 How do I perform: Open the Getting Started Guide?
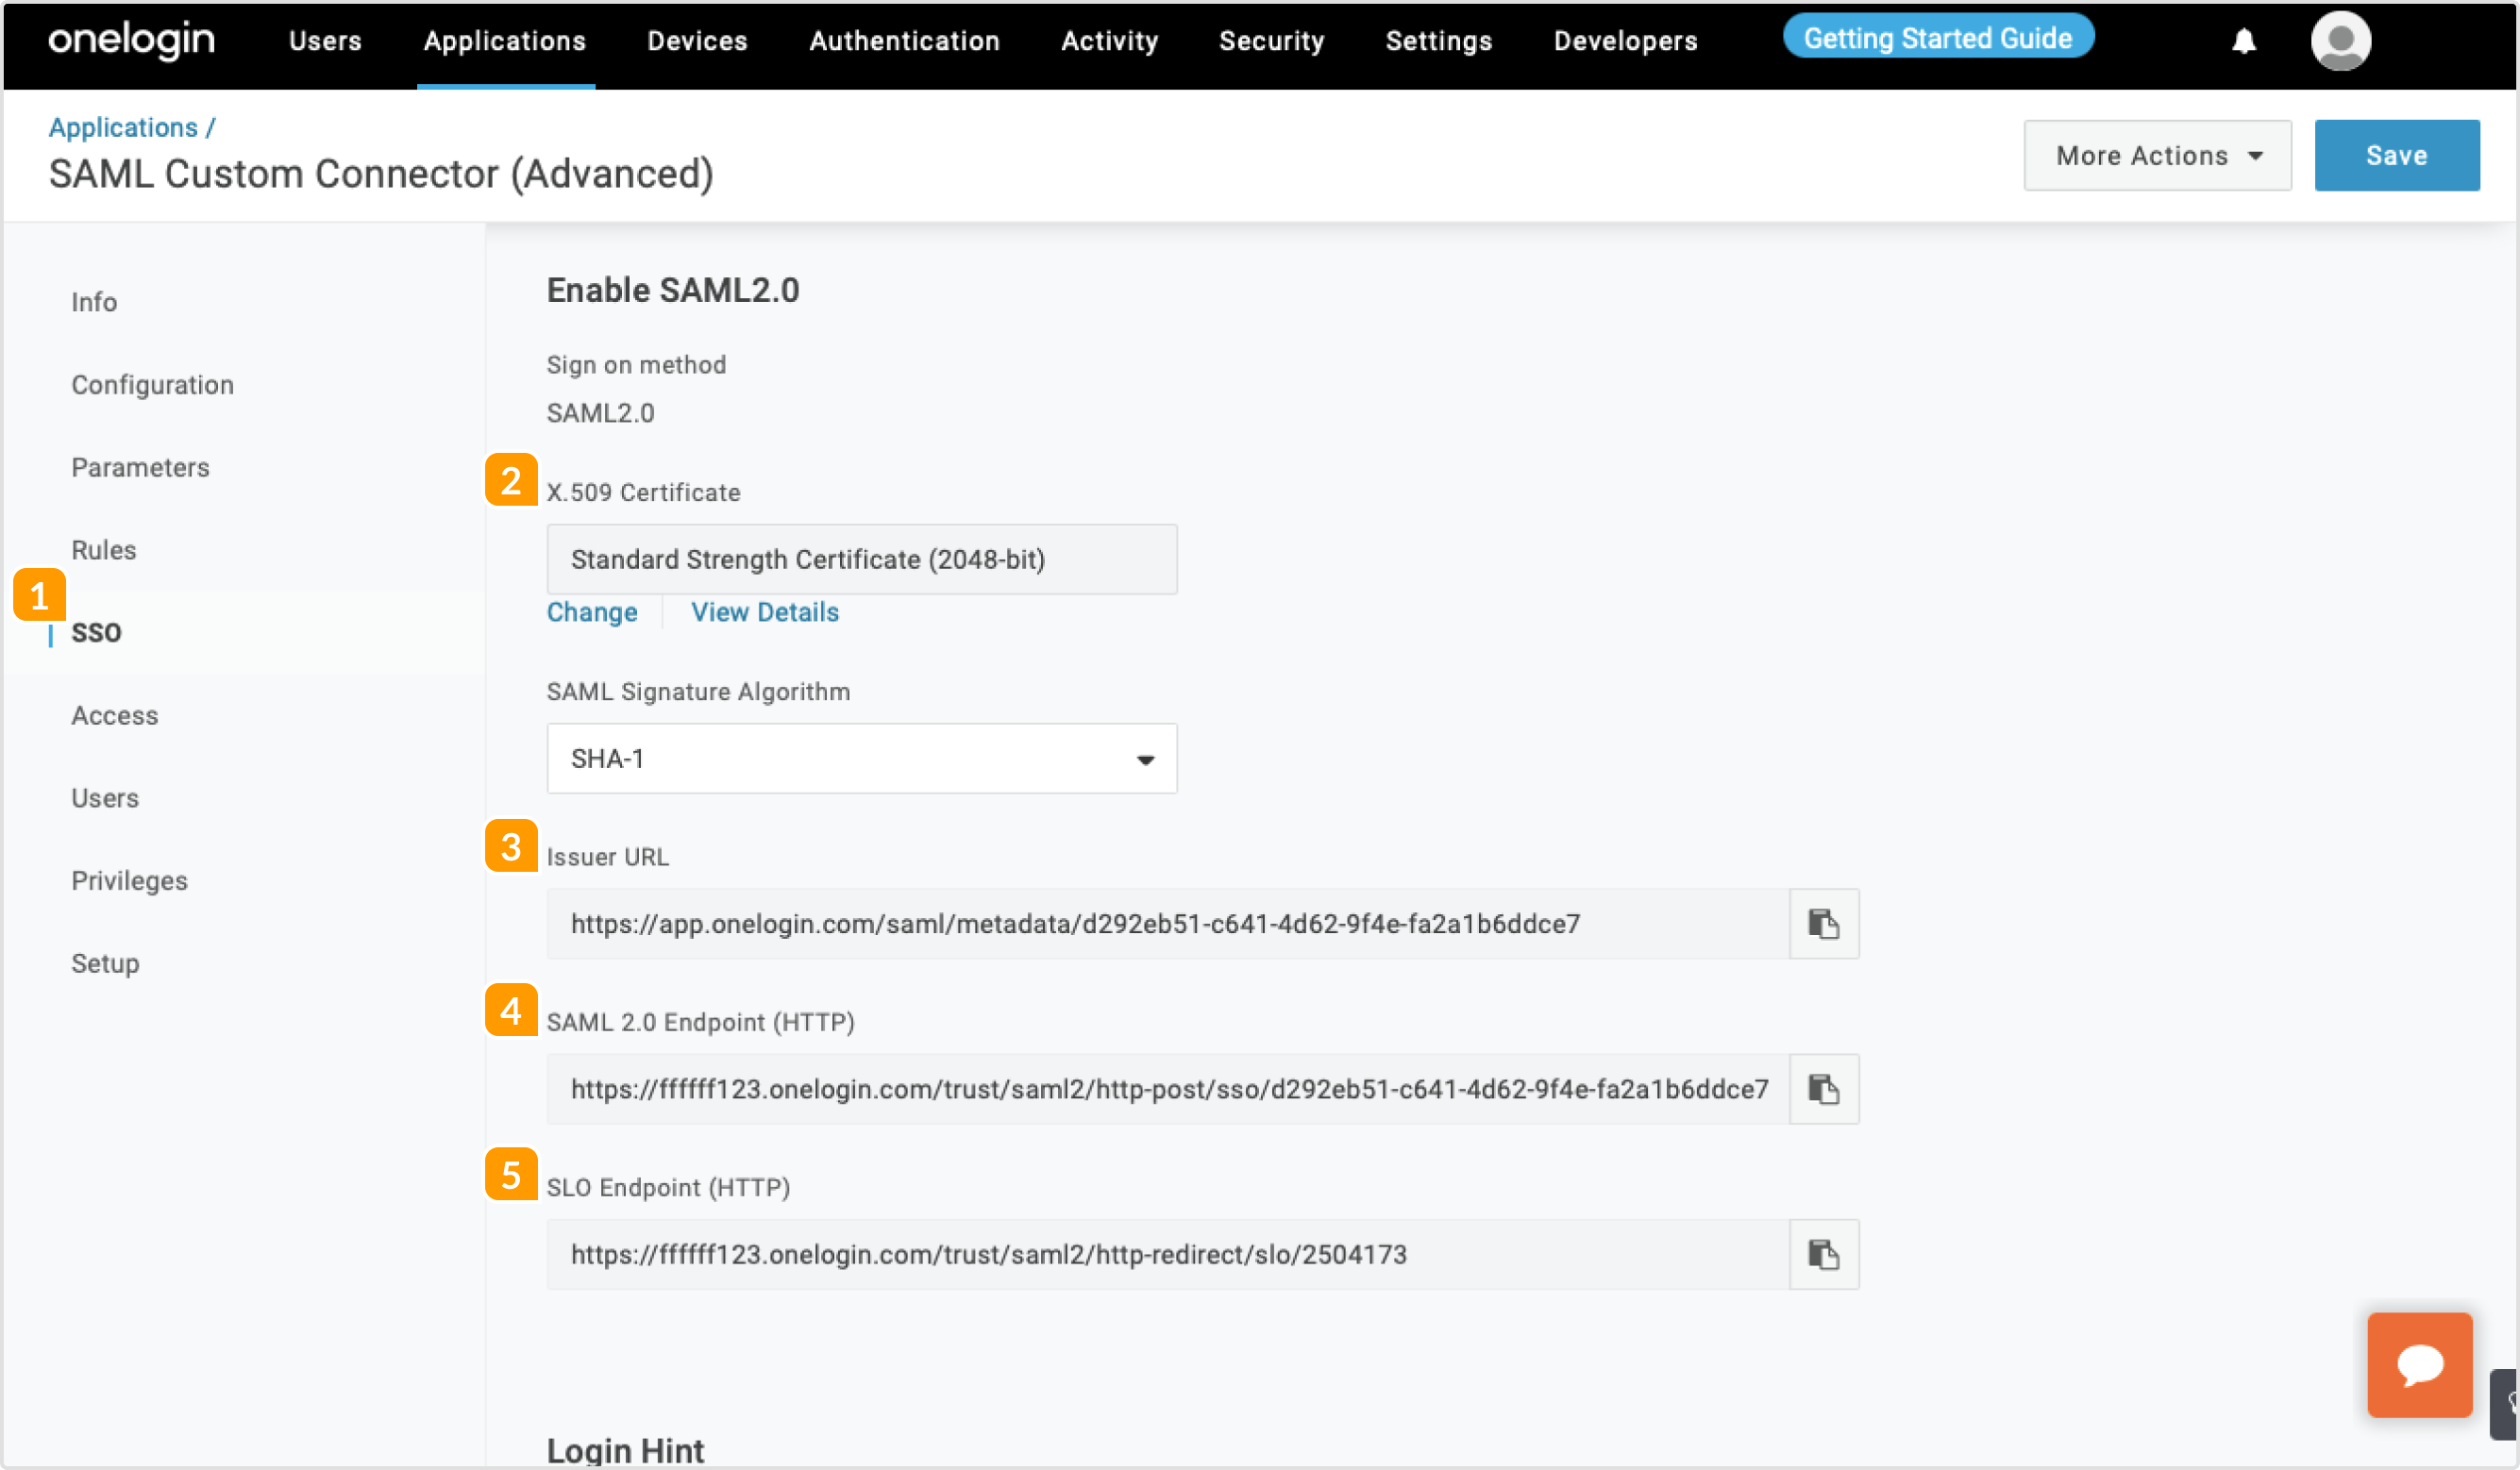click(x=1936, y=38)
